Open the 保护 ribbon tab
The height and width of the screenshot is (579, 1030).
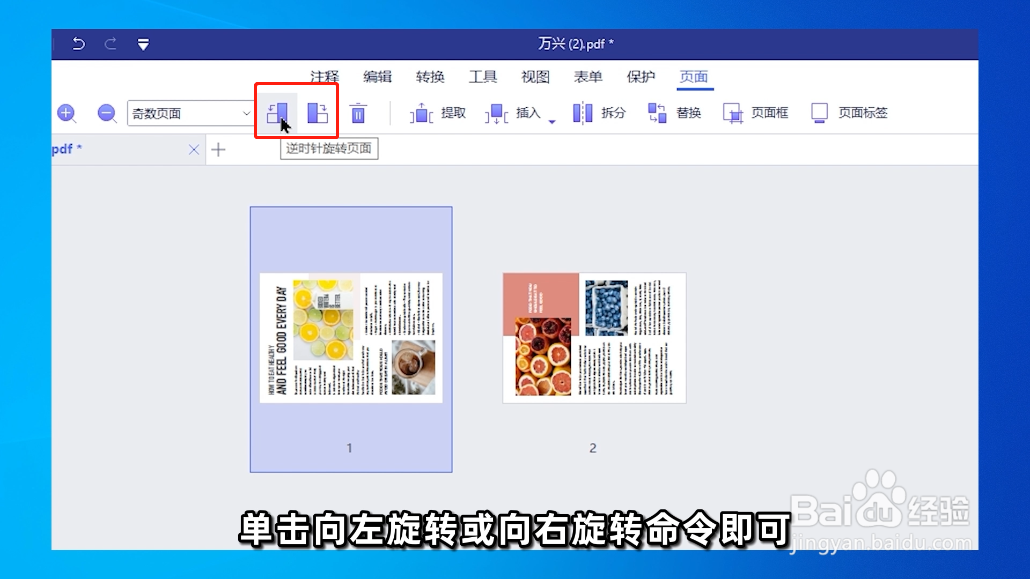tap(640, 76)
